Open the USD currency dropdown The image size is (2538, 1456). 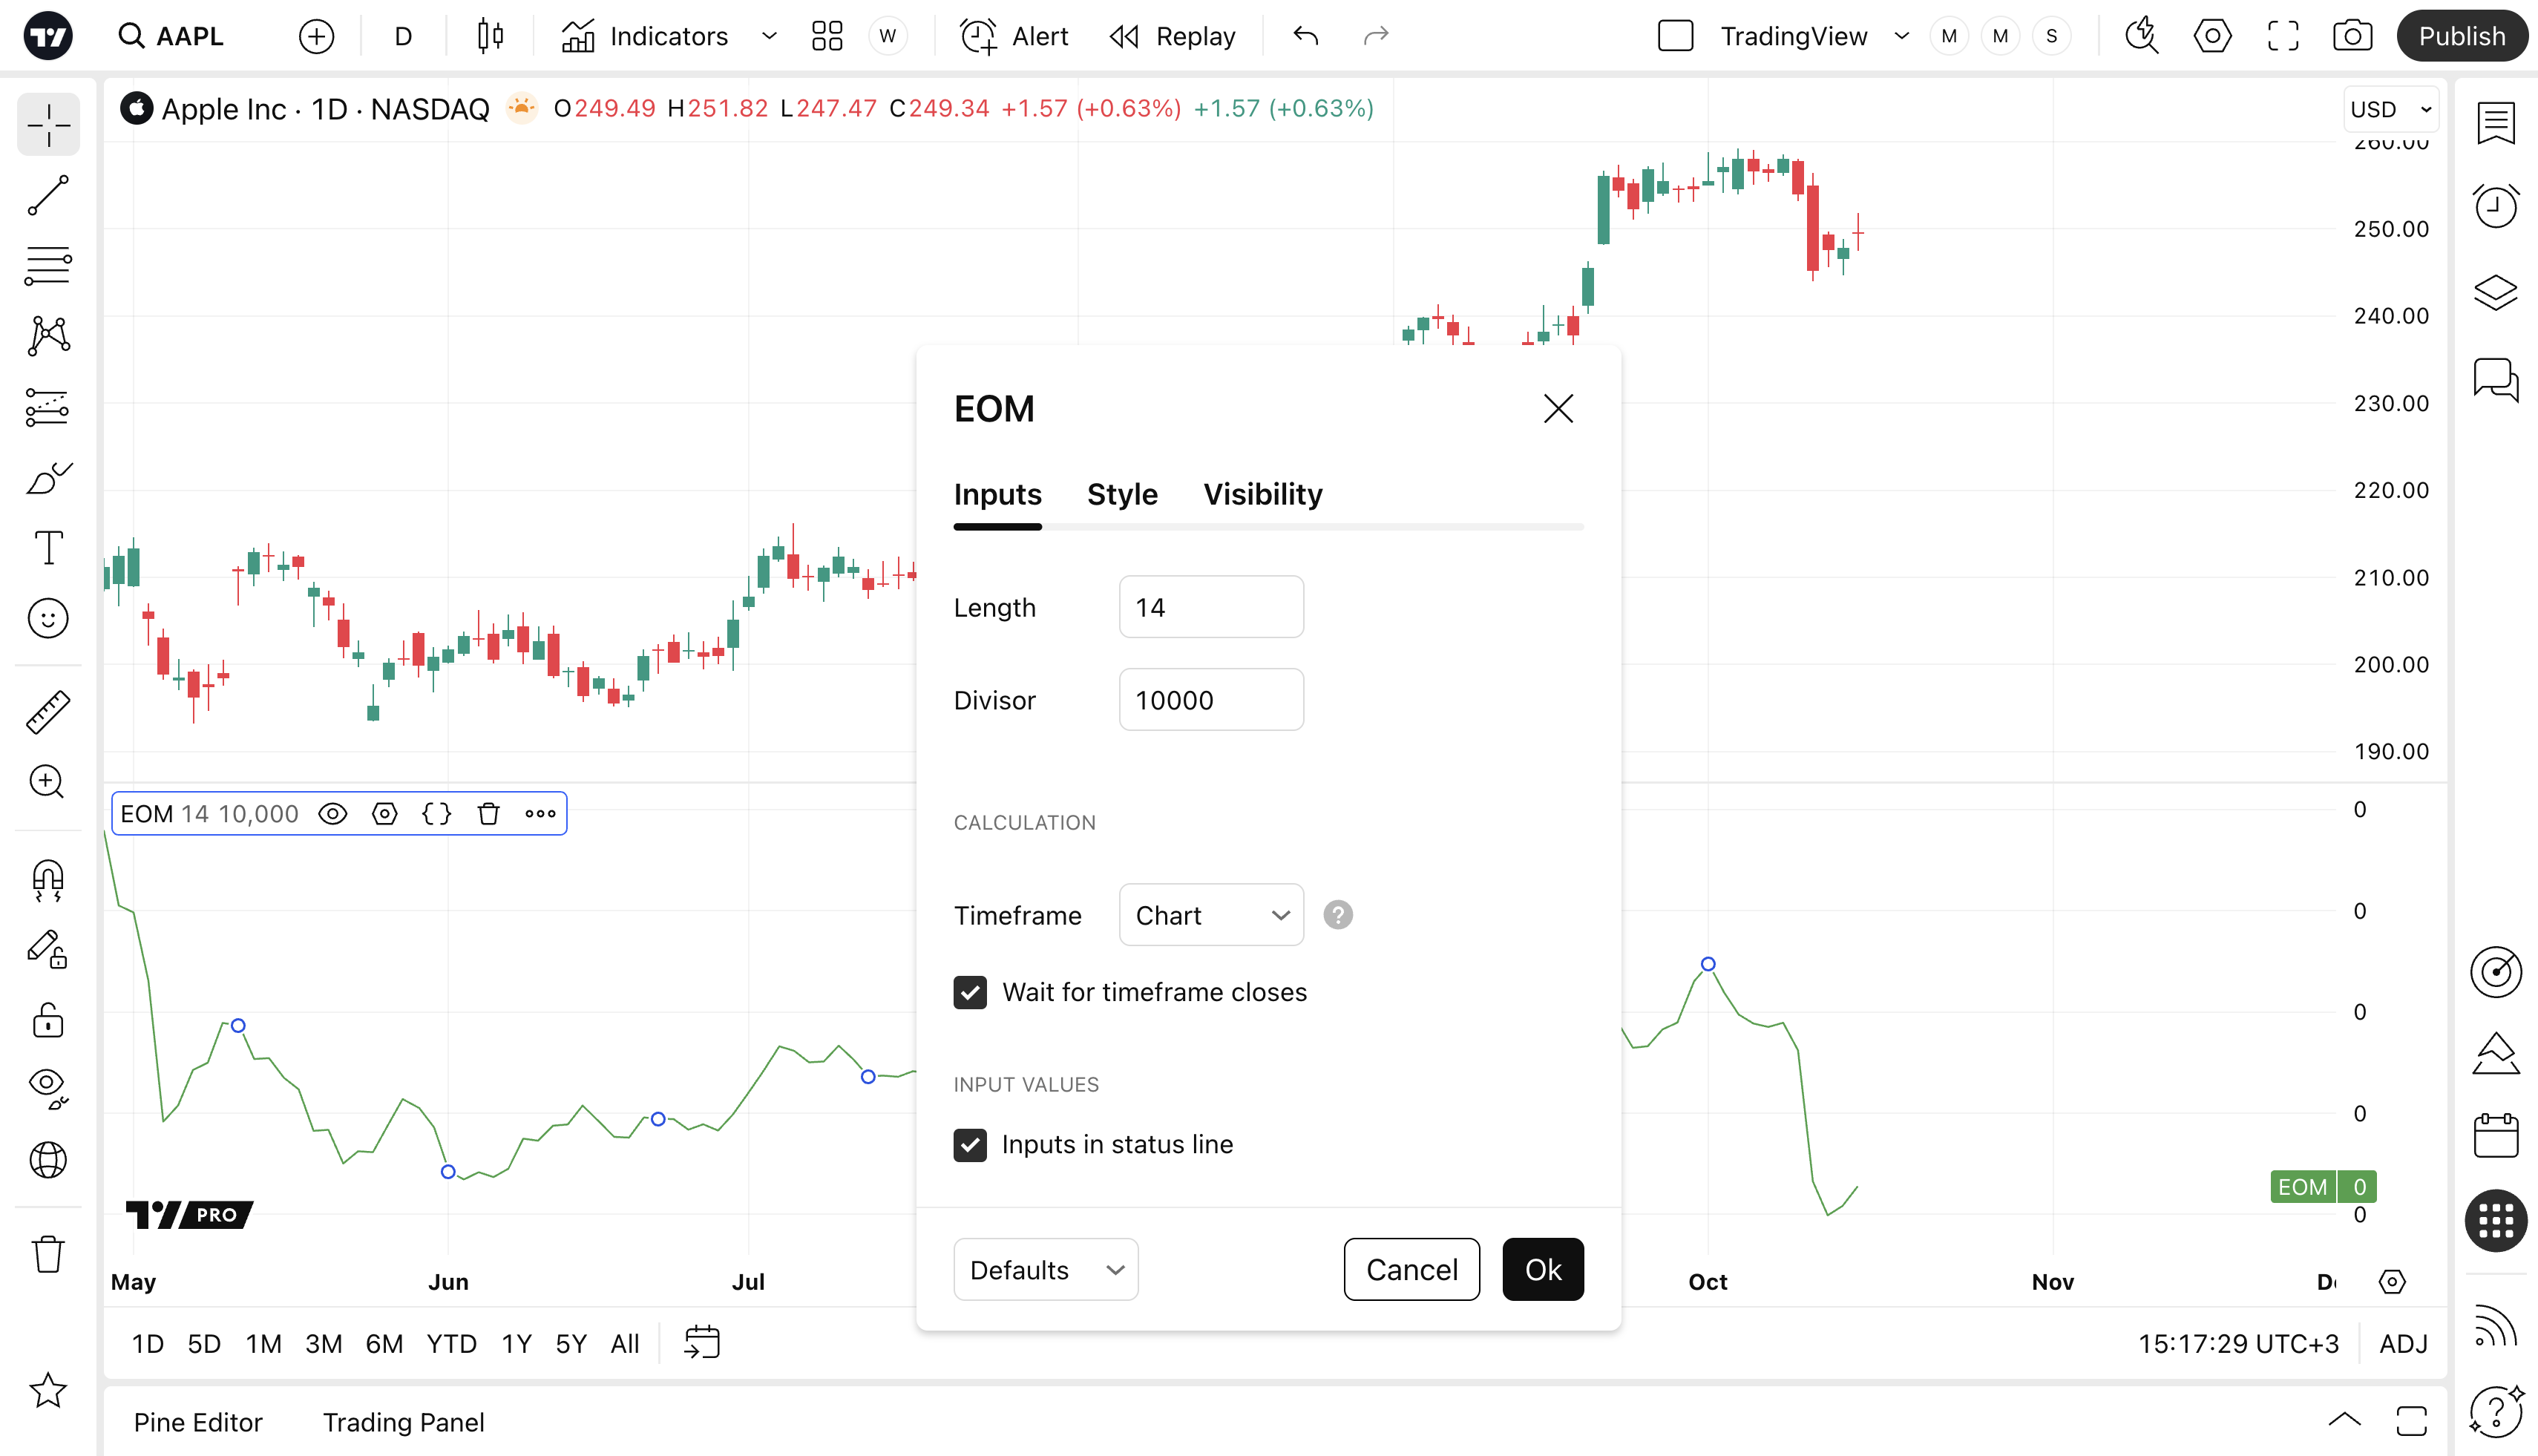click(2390, 109)
